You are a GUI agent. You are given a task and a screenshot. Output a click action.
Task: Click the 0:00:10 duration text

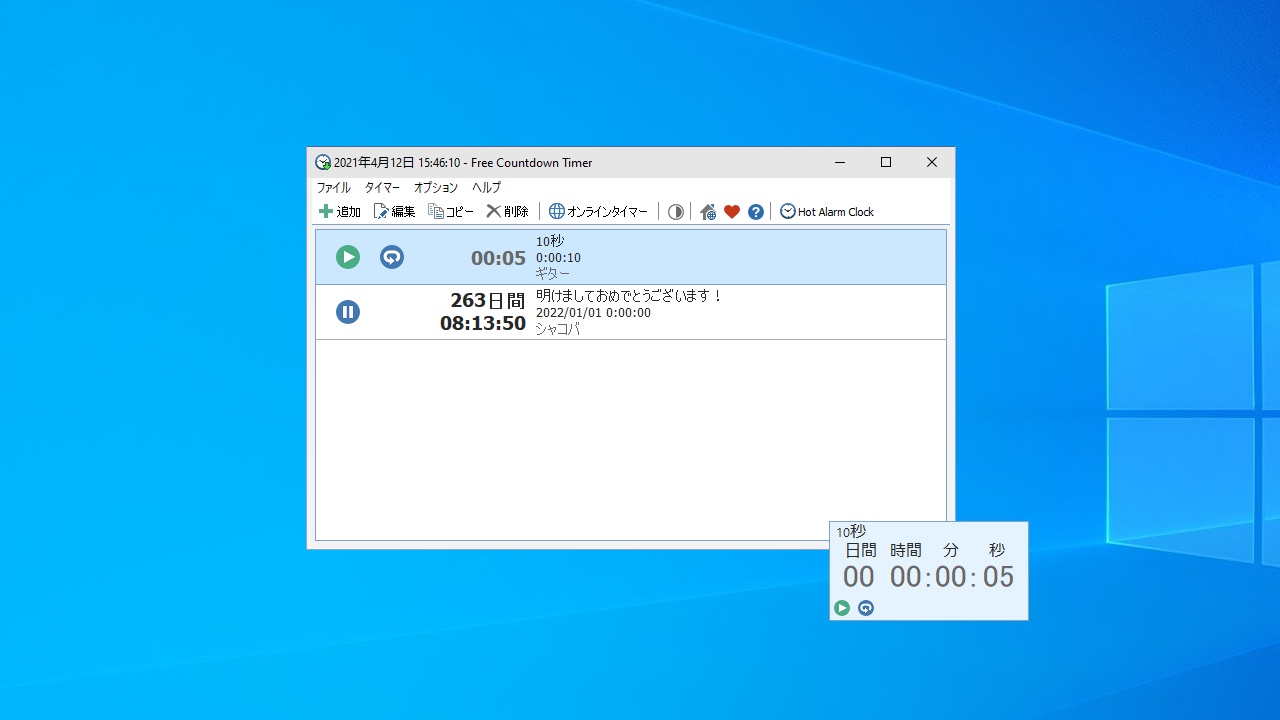pyautogui.click(x=558, y=258)
